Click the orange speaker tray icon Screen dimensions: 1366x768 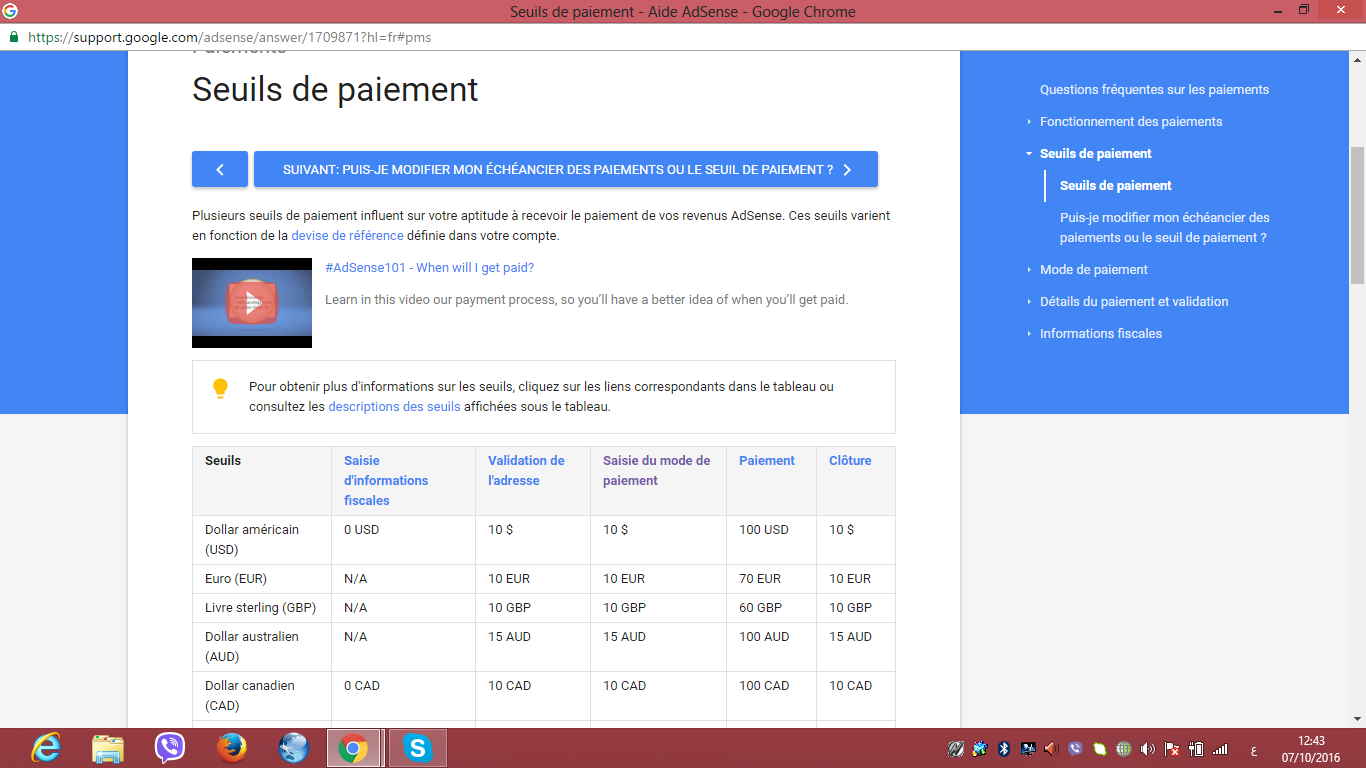pos(1051,749)
